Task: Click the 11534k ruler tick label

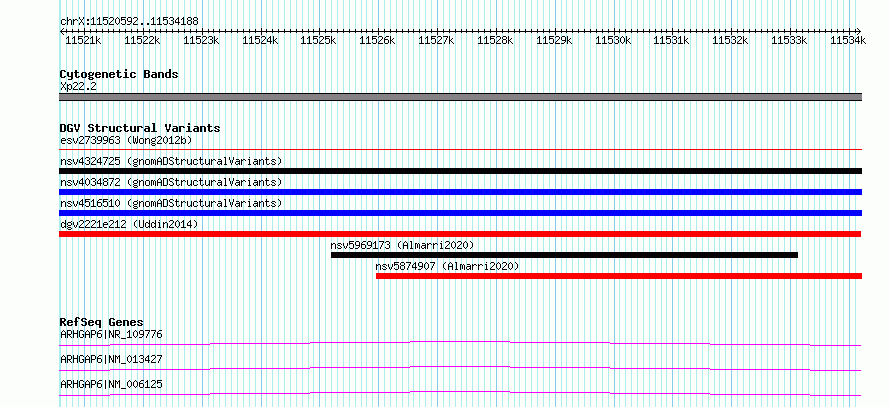Action: pyautogui.click(x=849, y=40)
